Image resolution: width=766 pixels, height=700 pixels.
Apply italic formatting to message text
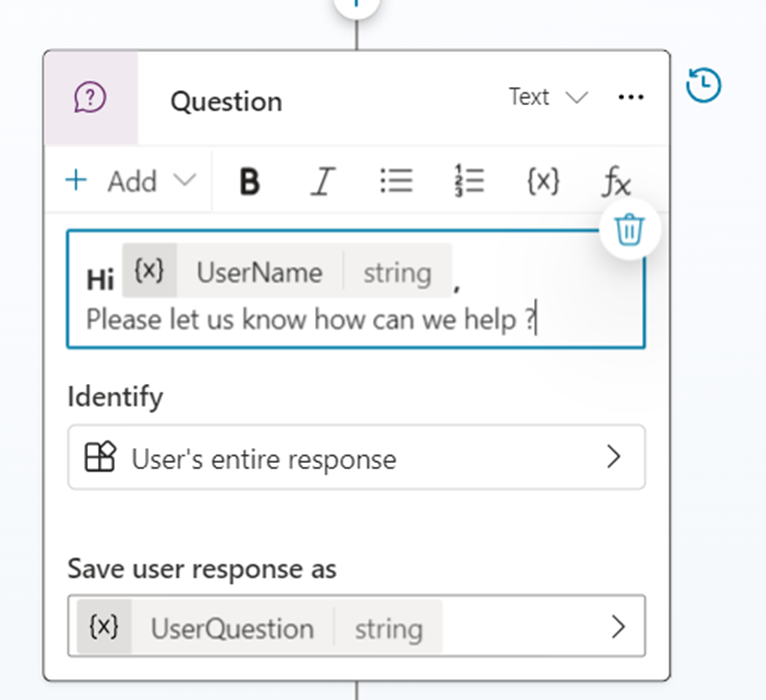click(321, 182)
